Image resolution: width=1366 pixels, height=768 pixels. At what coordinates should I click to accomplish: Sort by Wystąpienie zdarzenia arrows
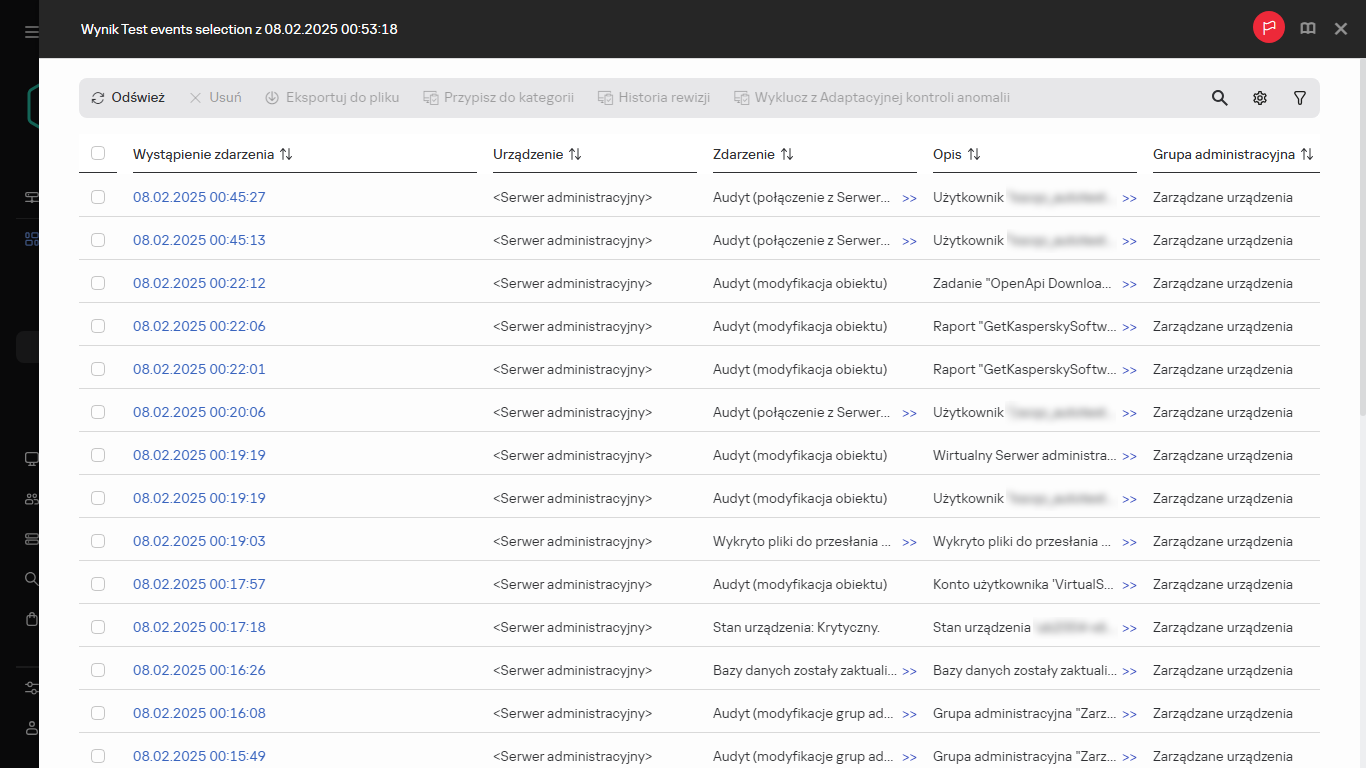286,154
